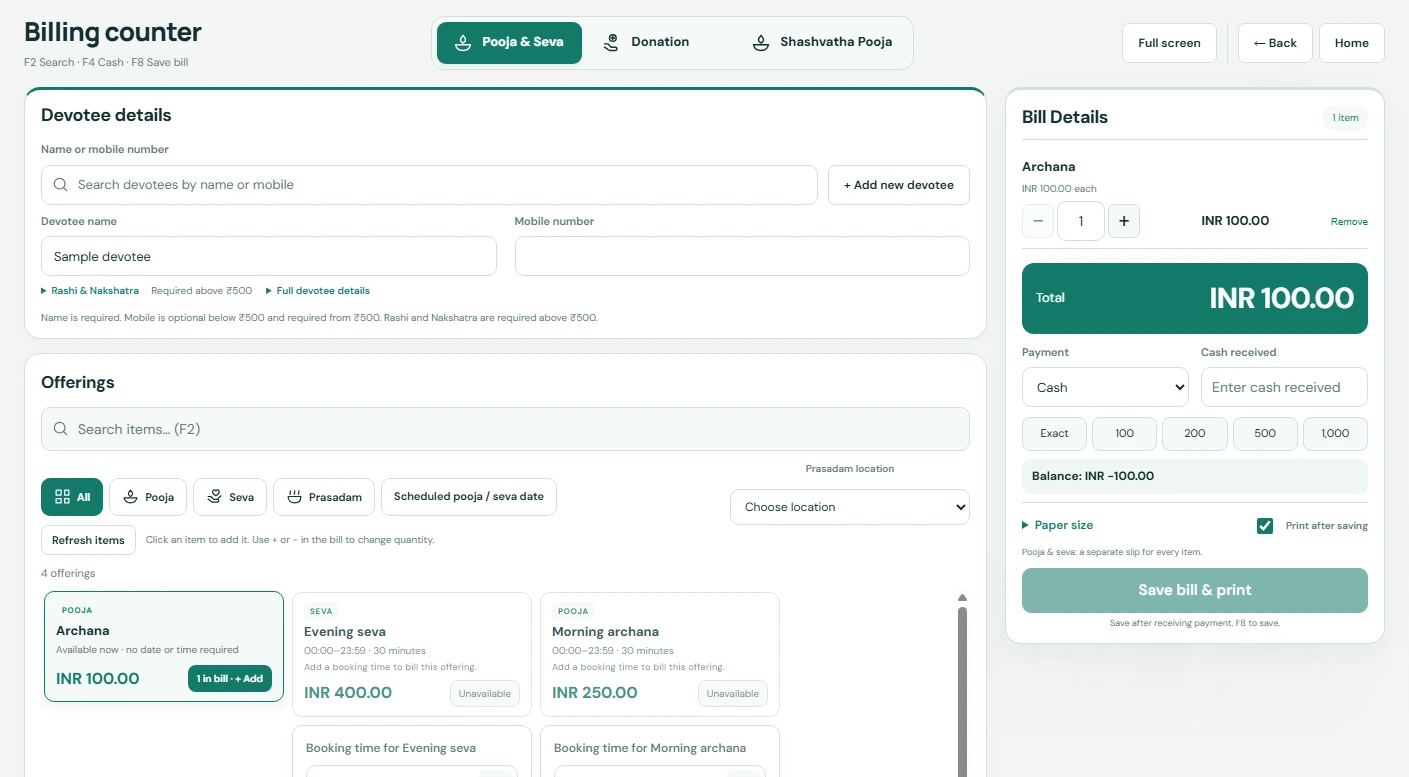Open the Payment method dropdown
Image resolution: width=1409 pixels, height=777 pixels.
point(1105,387)
